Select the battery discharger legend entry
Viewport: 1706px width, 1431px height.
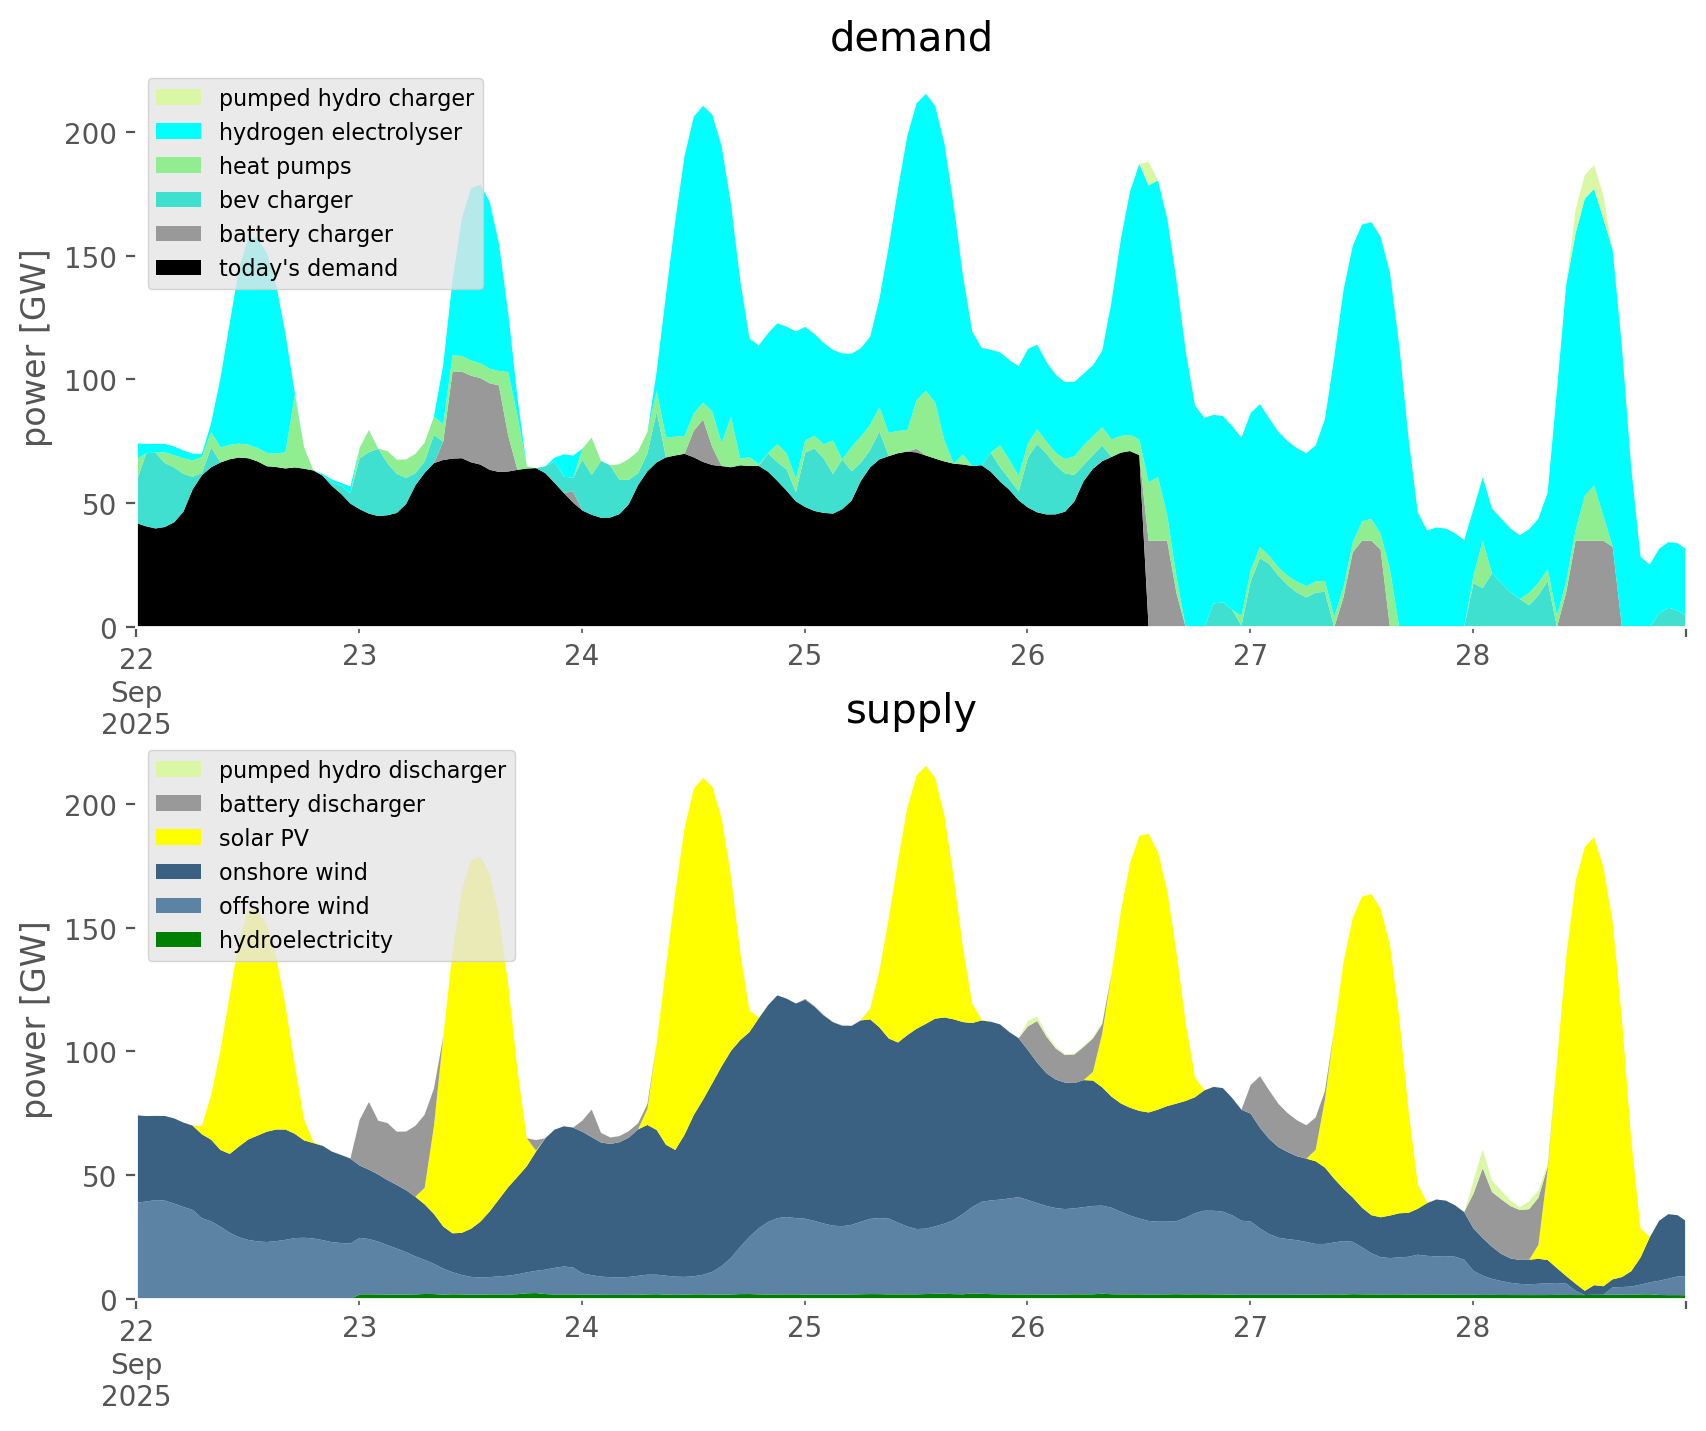pyautogui.click(x=321, y=804)
